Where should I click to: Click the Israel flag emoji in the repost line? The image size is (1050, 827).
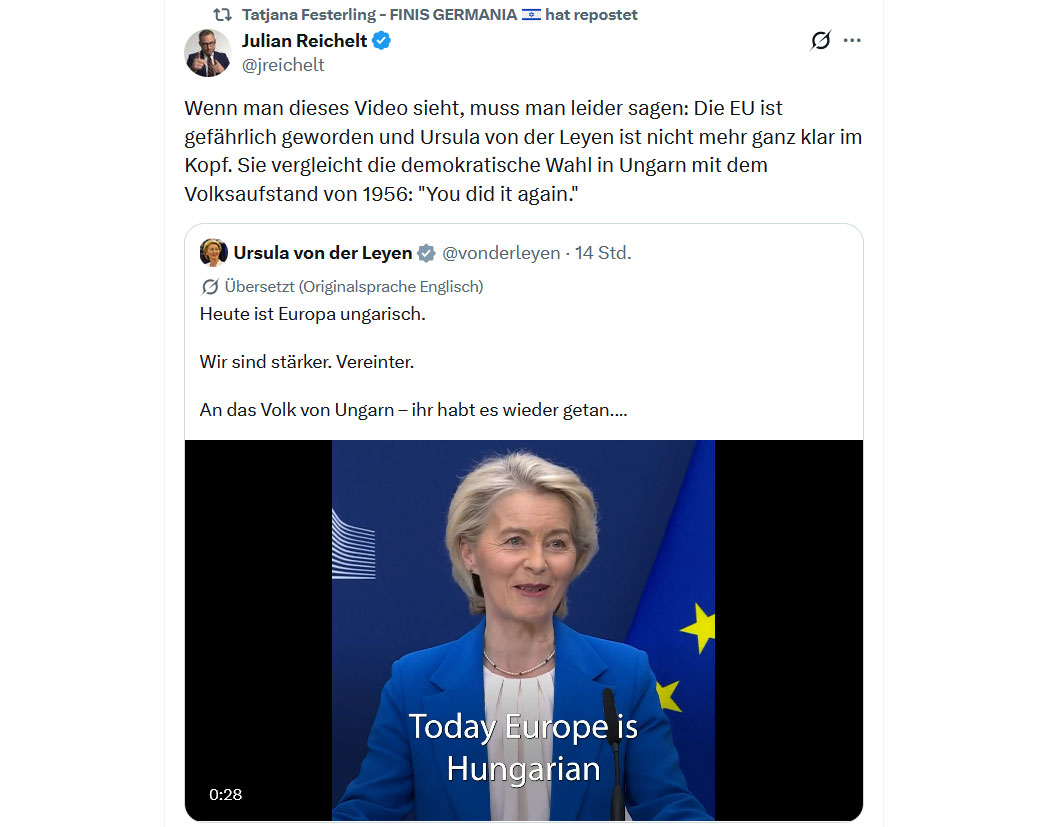(531, 14)
